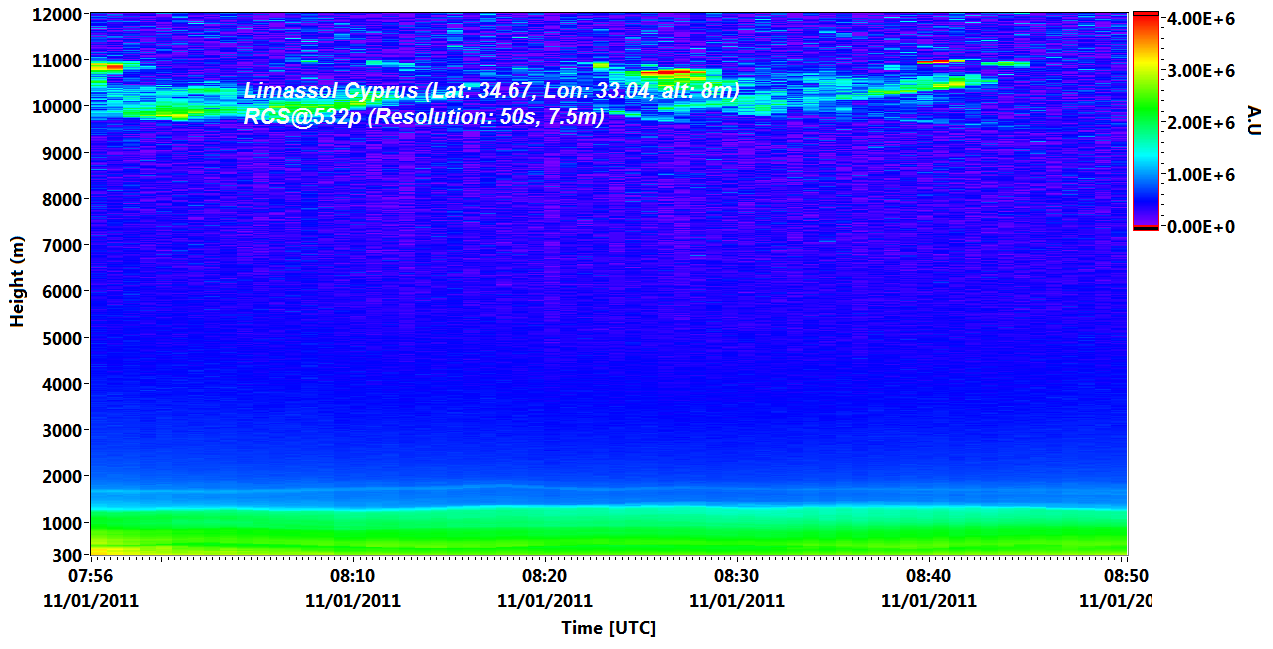Select the 0.00E+0 color scale label
Image resolution: width=1273 pixels, height=649 pixels.
tap(1199, 226)
